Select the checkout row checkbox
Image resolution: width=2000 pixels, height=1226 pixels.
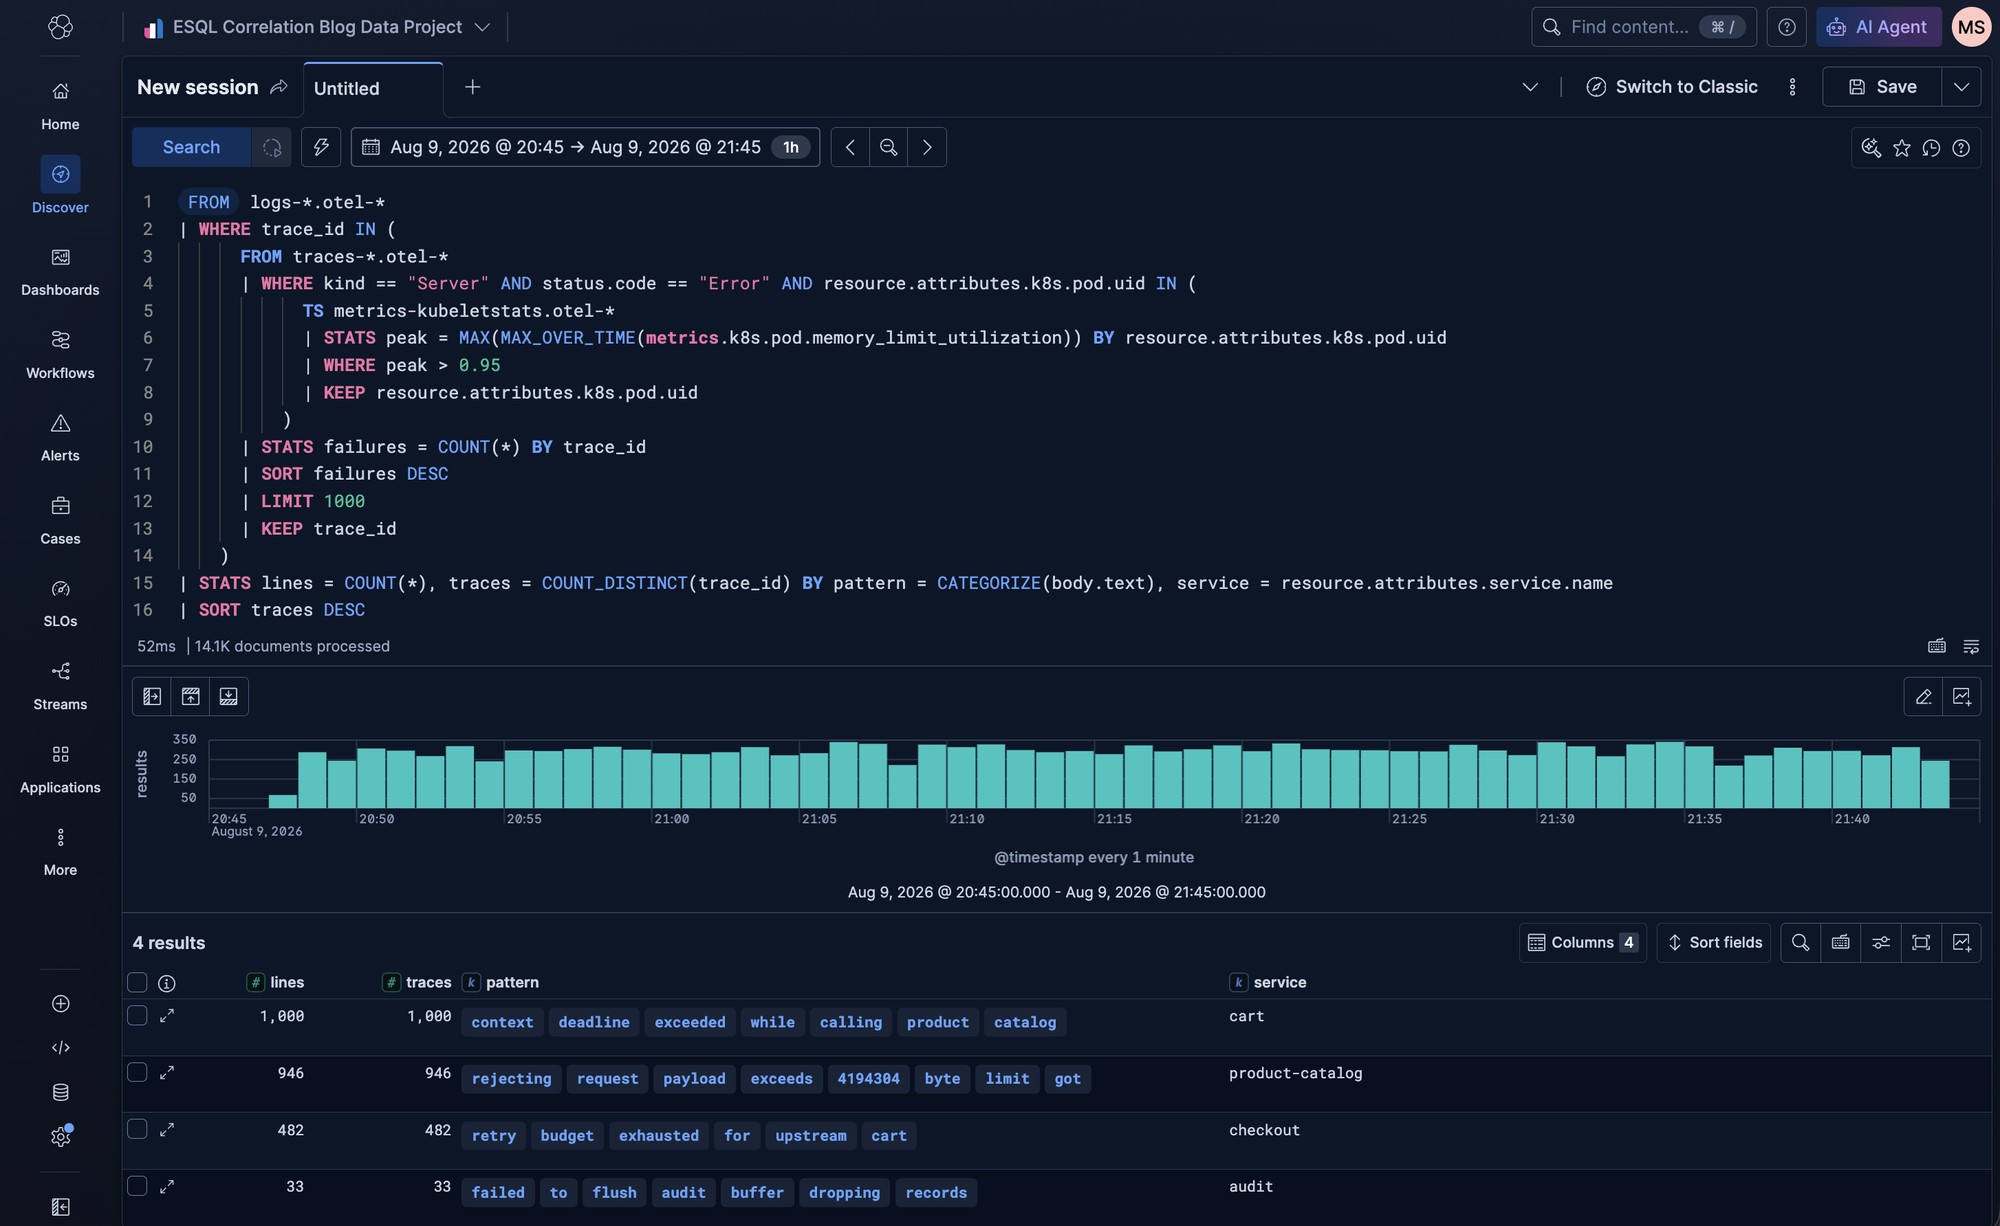138,1129
